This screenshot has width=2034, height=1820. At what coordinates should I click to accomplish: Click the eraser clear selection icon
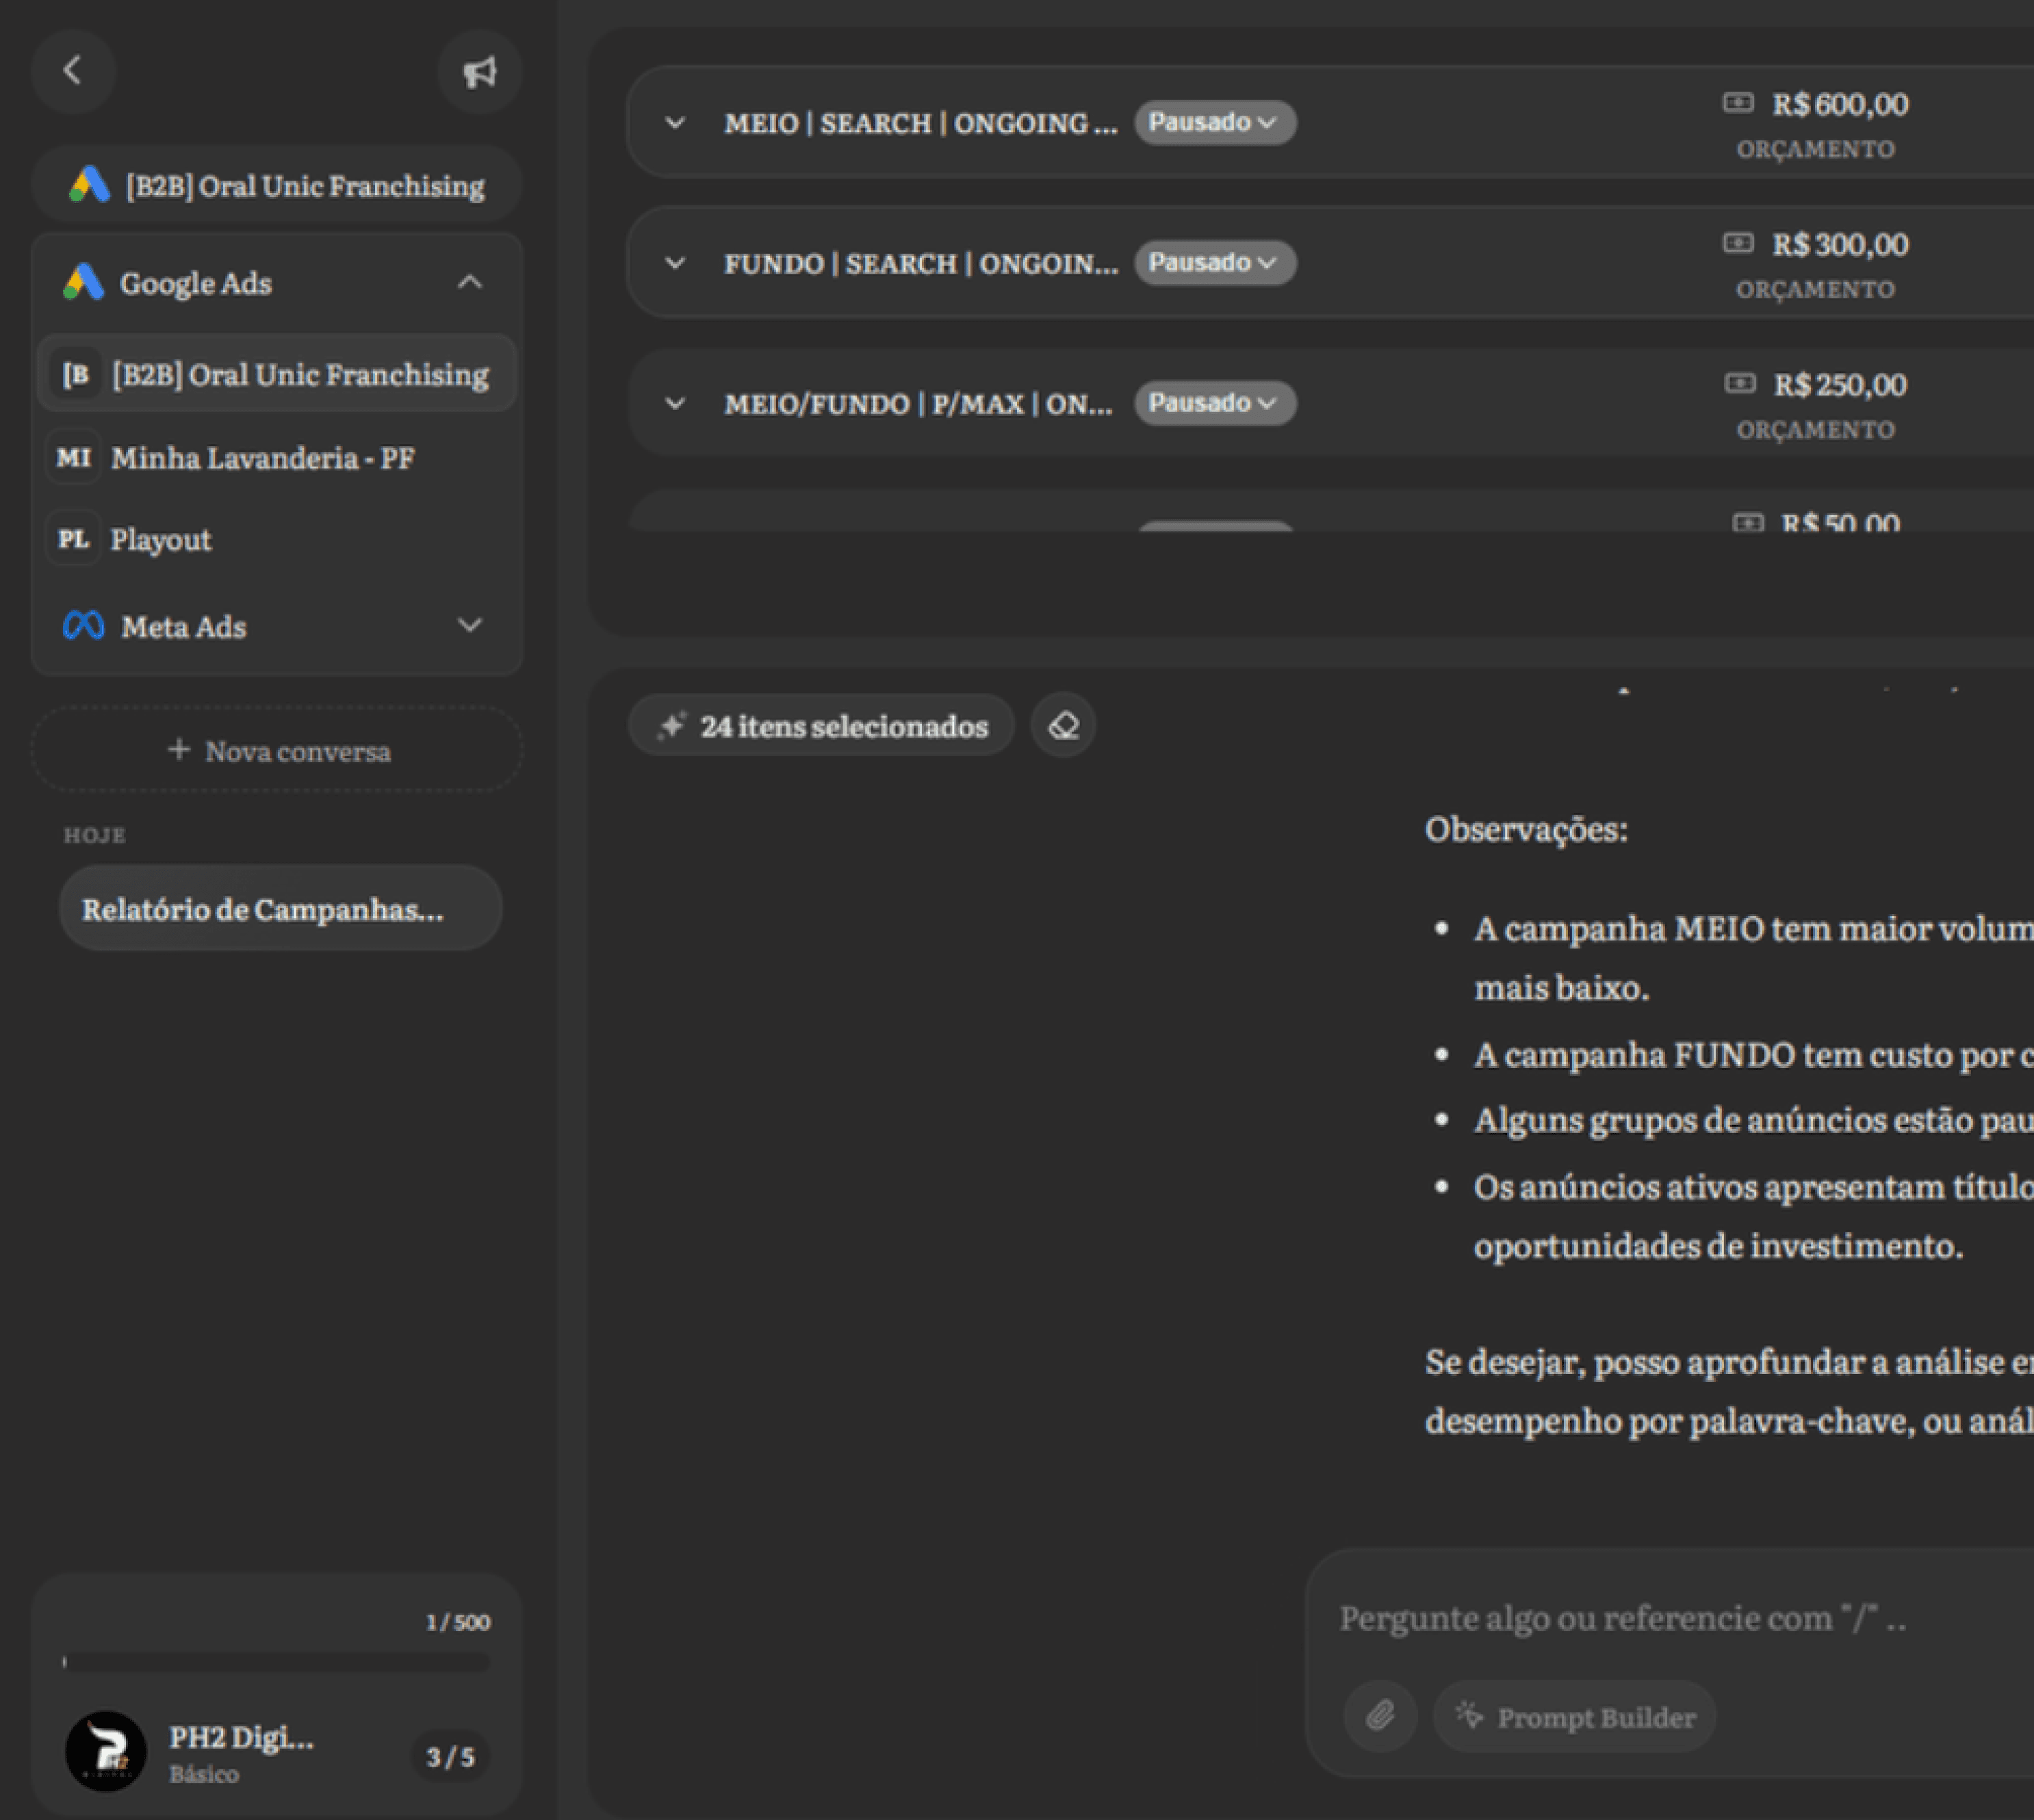1063,725
